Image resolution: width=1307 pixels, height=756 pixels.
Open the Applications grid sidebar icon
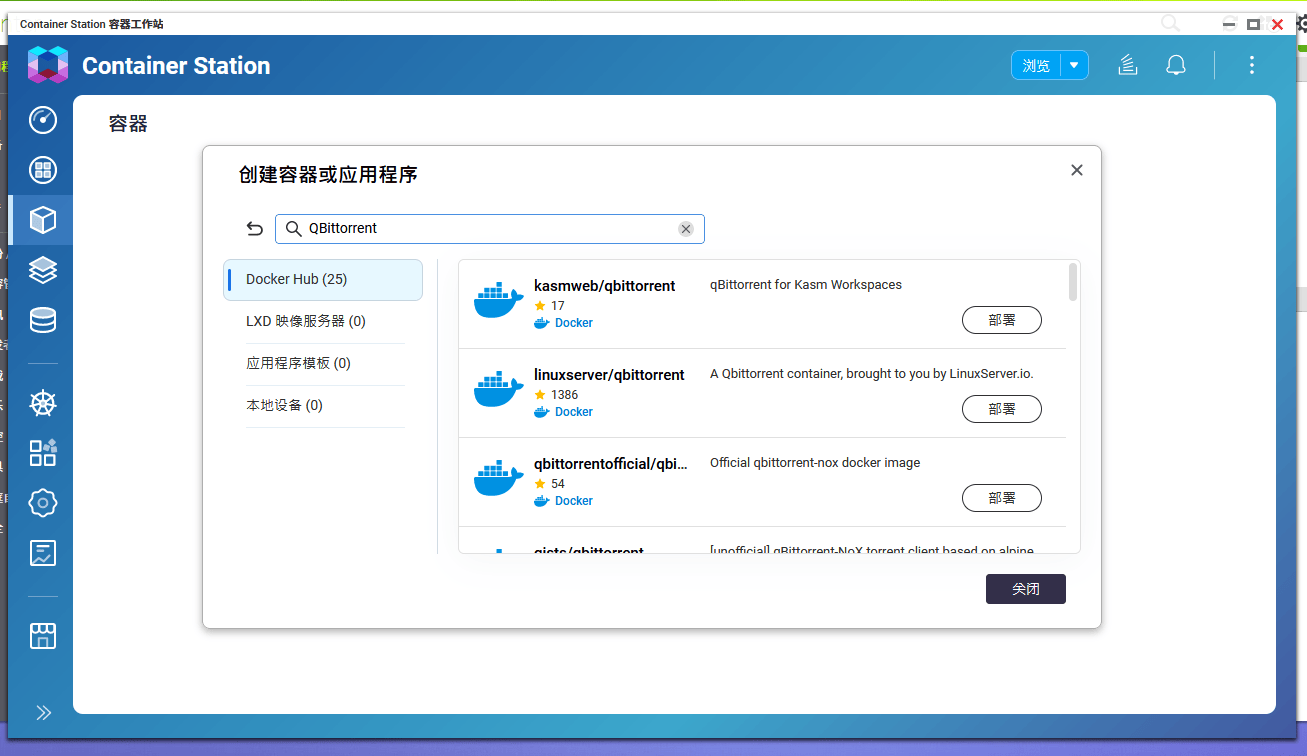(x=43, y=170)
